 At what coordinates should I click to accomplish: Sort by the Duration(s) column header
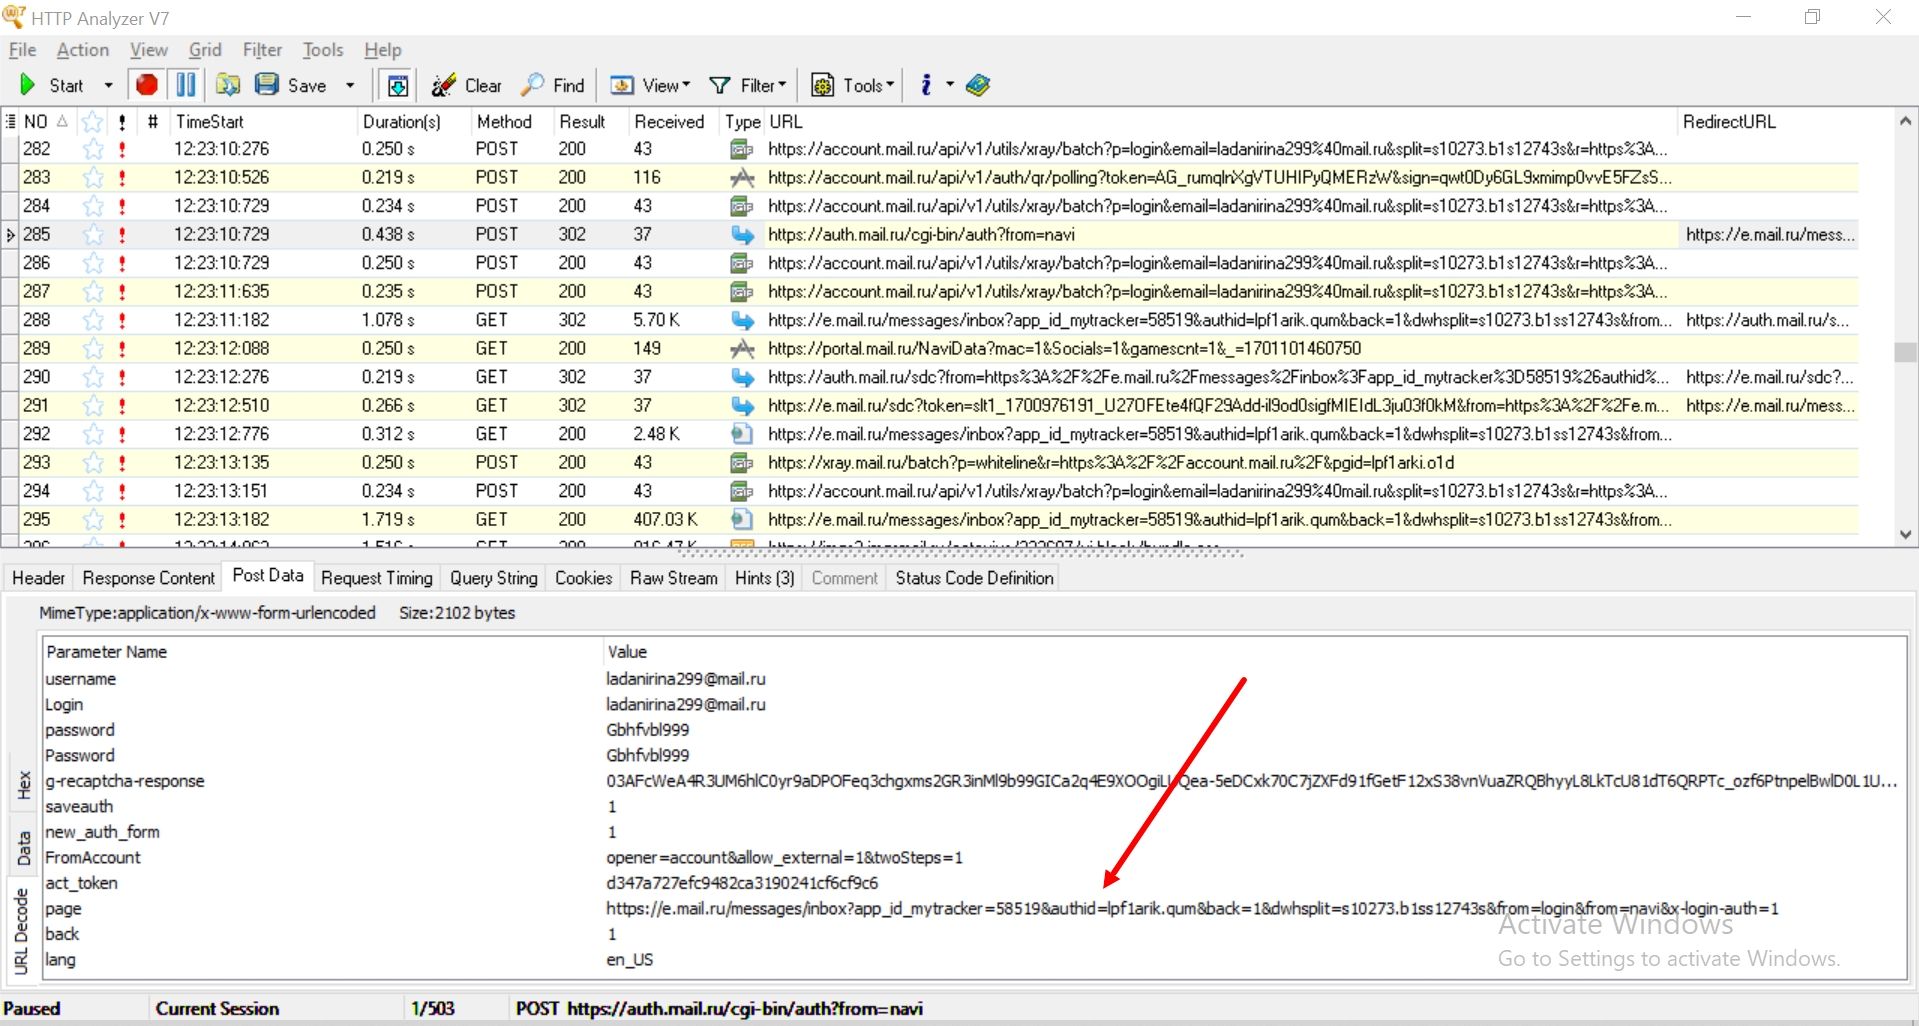click(401, 122)
